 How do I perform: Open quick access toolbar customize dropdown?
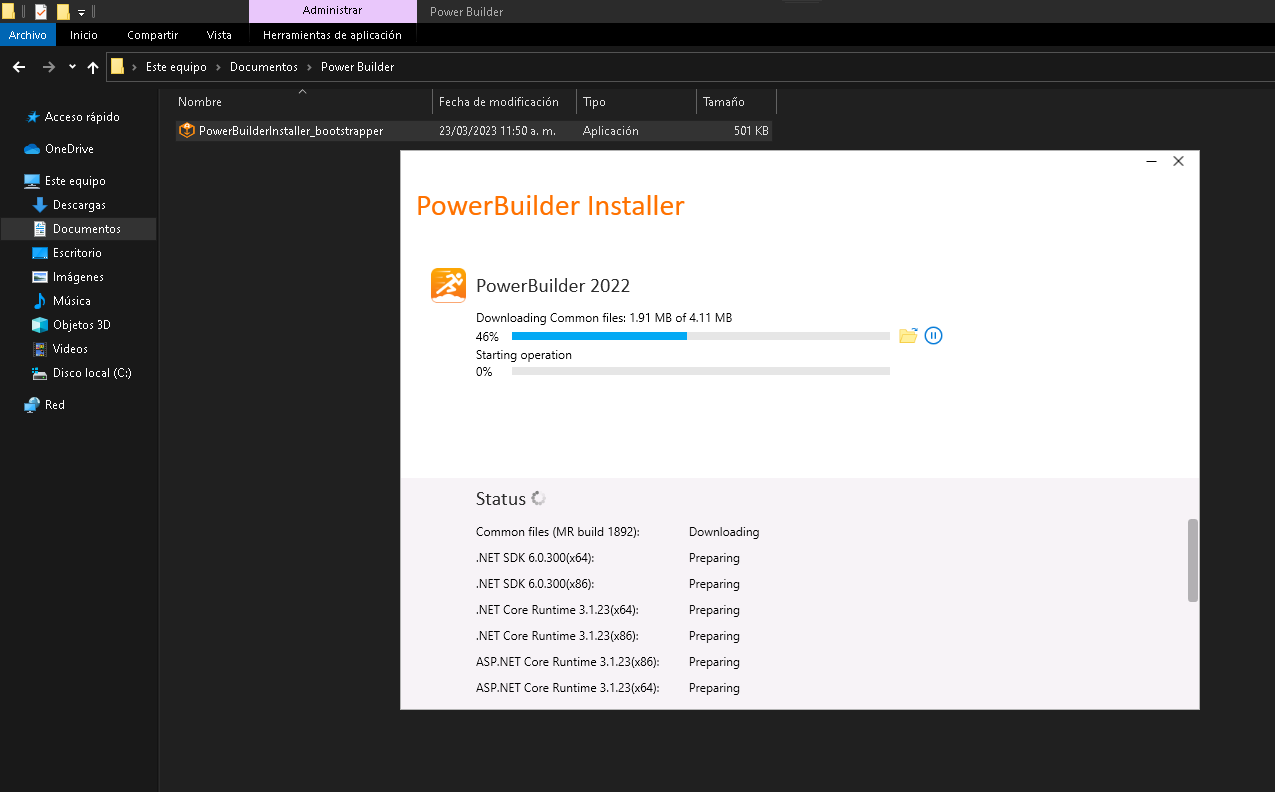(x=82, y=12)
